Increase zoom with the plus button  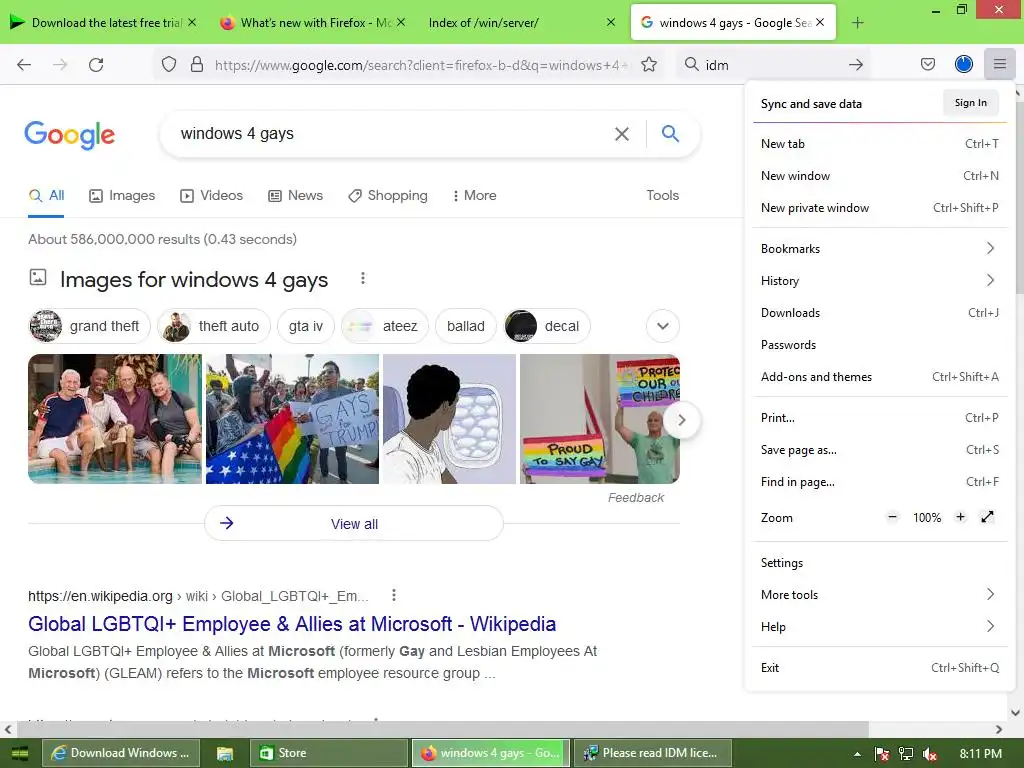pos(960,517)
